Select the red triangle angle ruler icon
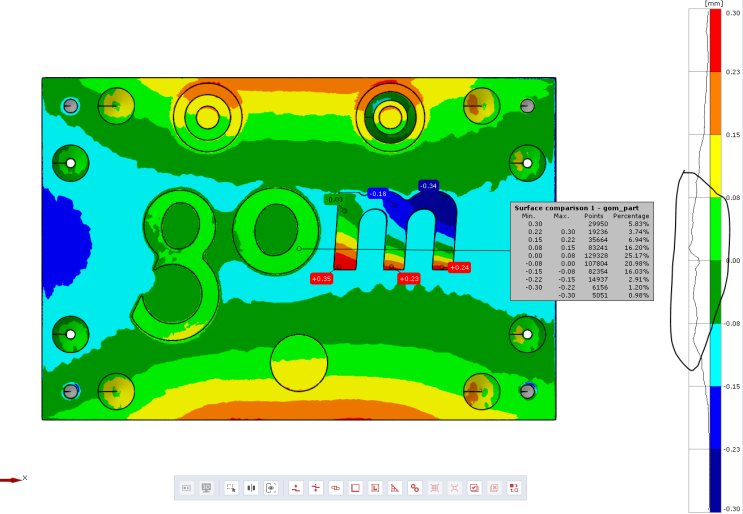 [x=395, y=487]
